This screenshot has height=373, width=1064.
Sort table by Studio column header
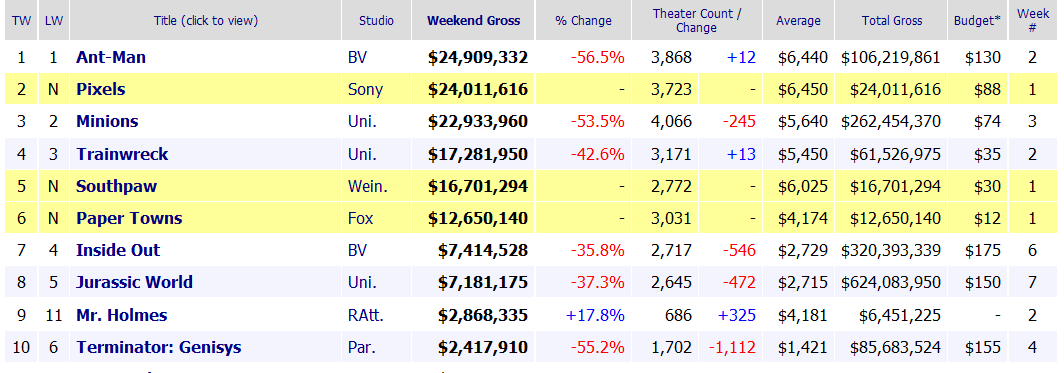377,20
